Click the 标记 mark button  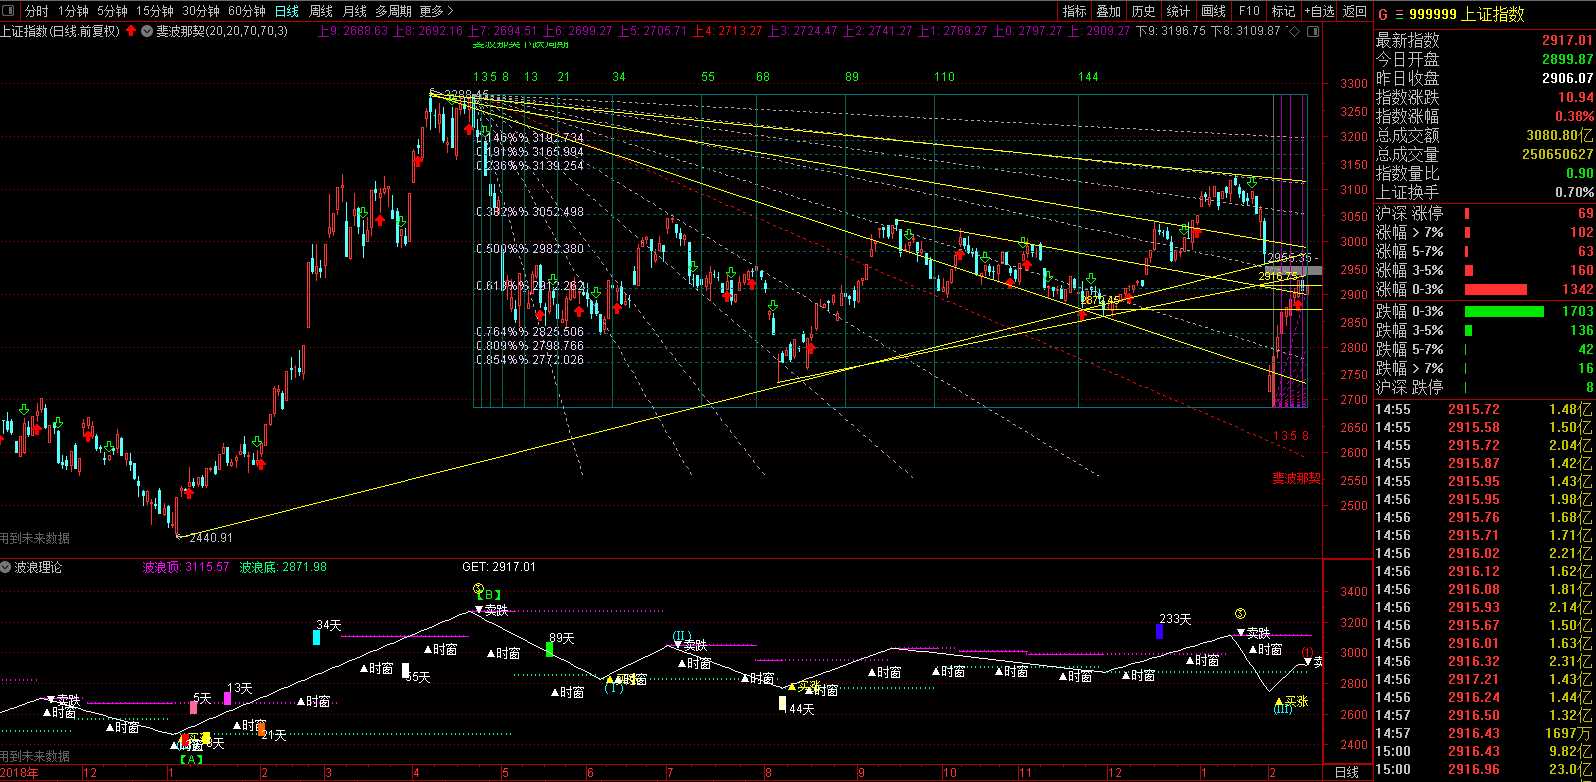(x=1283, y=11)
